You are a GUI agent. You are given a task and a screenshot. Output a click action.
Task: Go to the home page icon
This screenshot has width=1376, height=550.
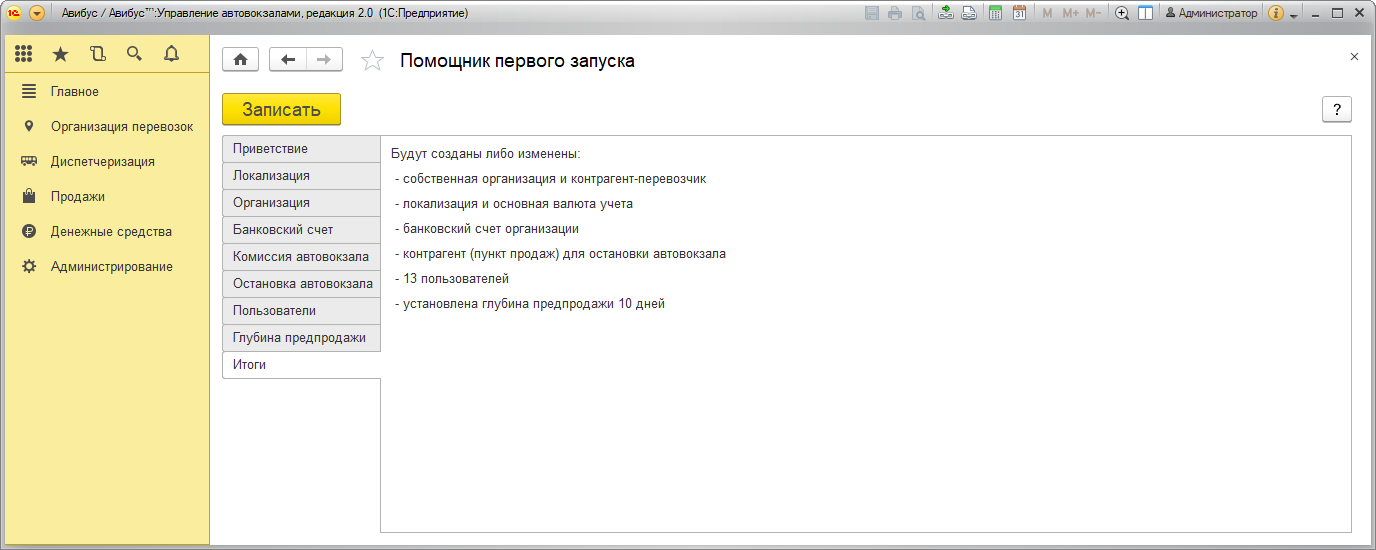coord(240,60)
